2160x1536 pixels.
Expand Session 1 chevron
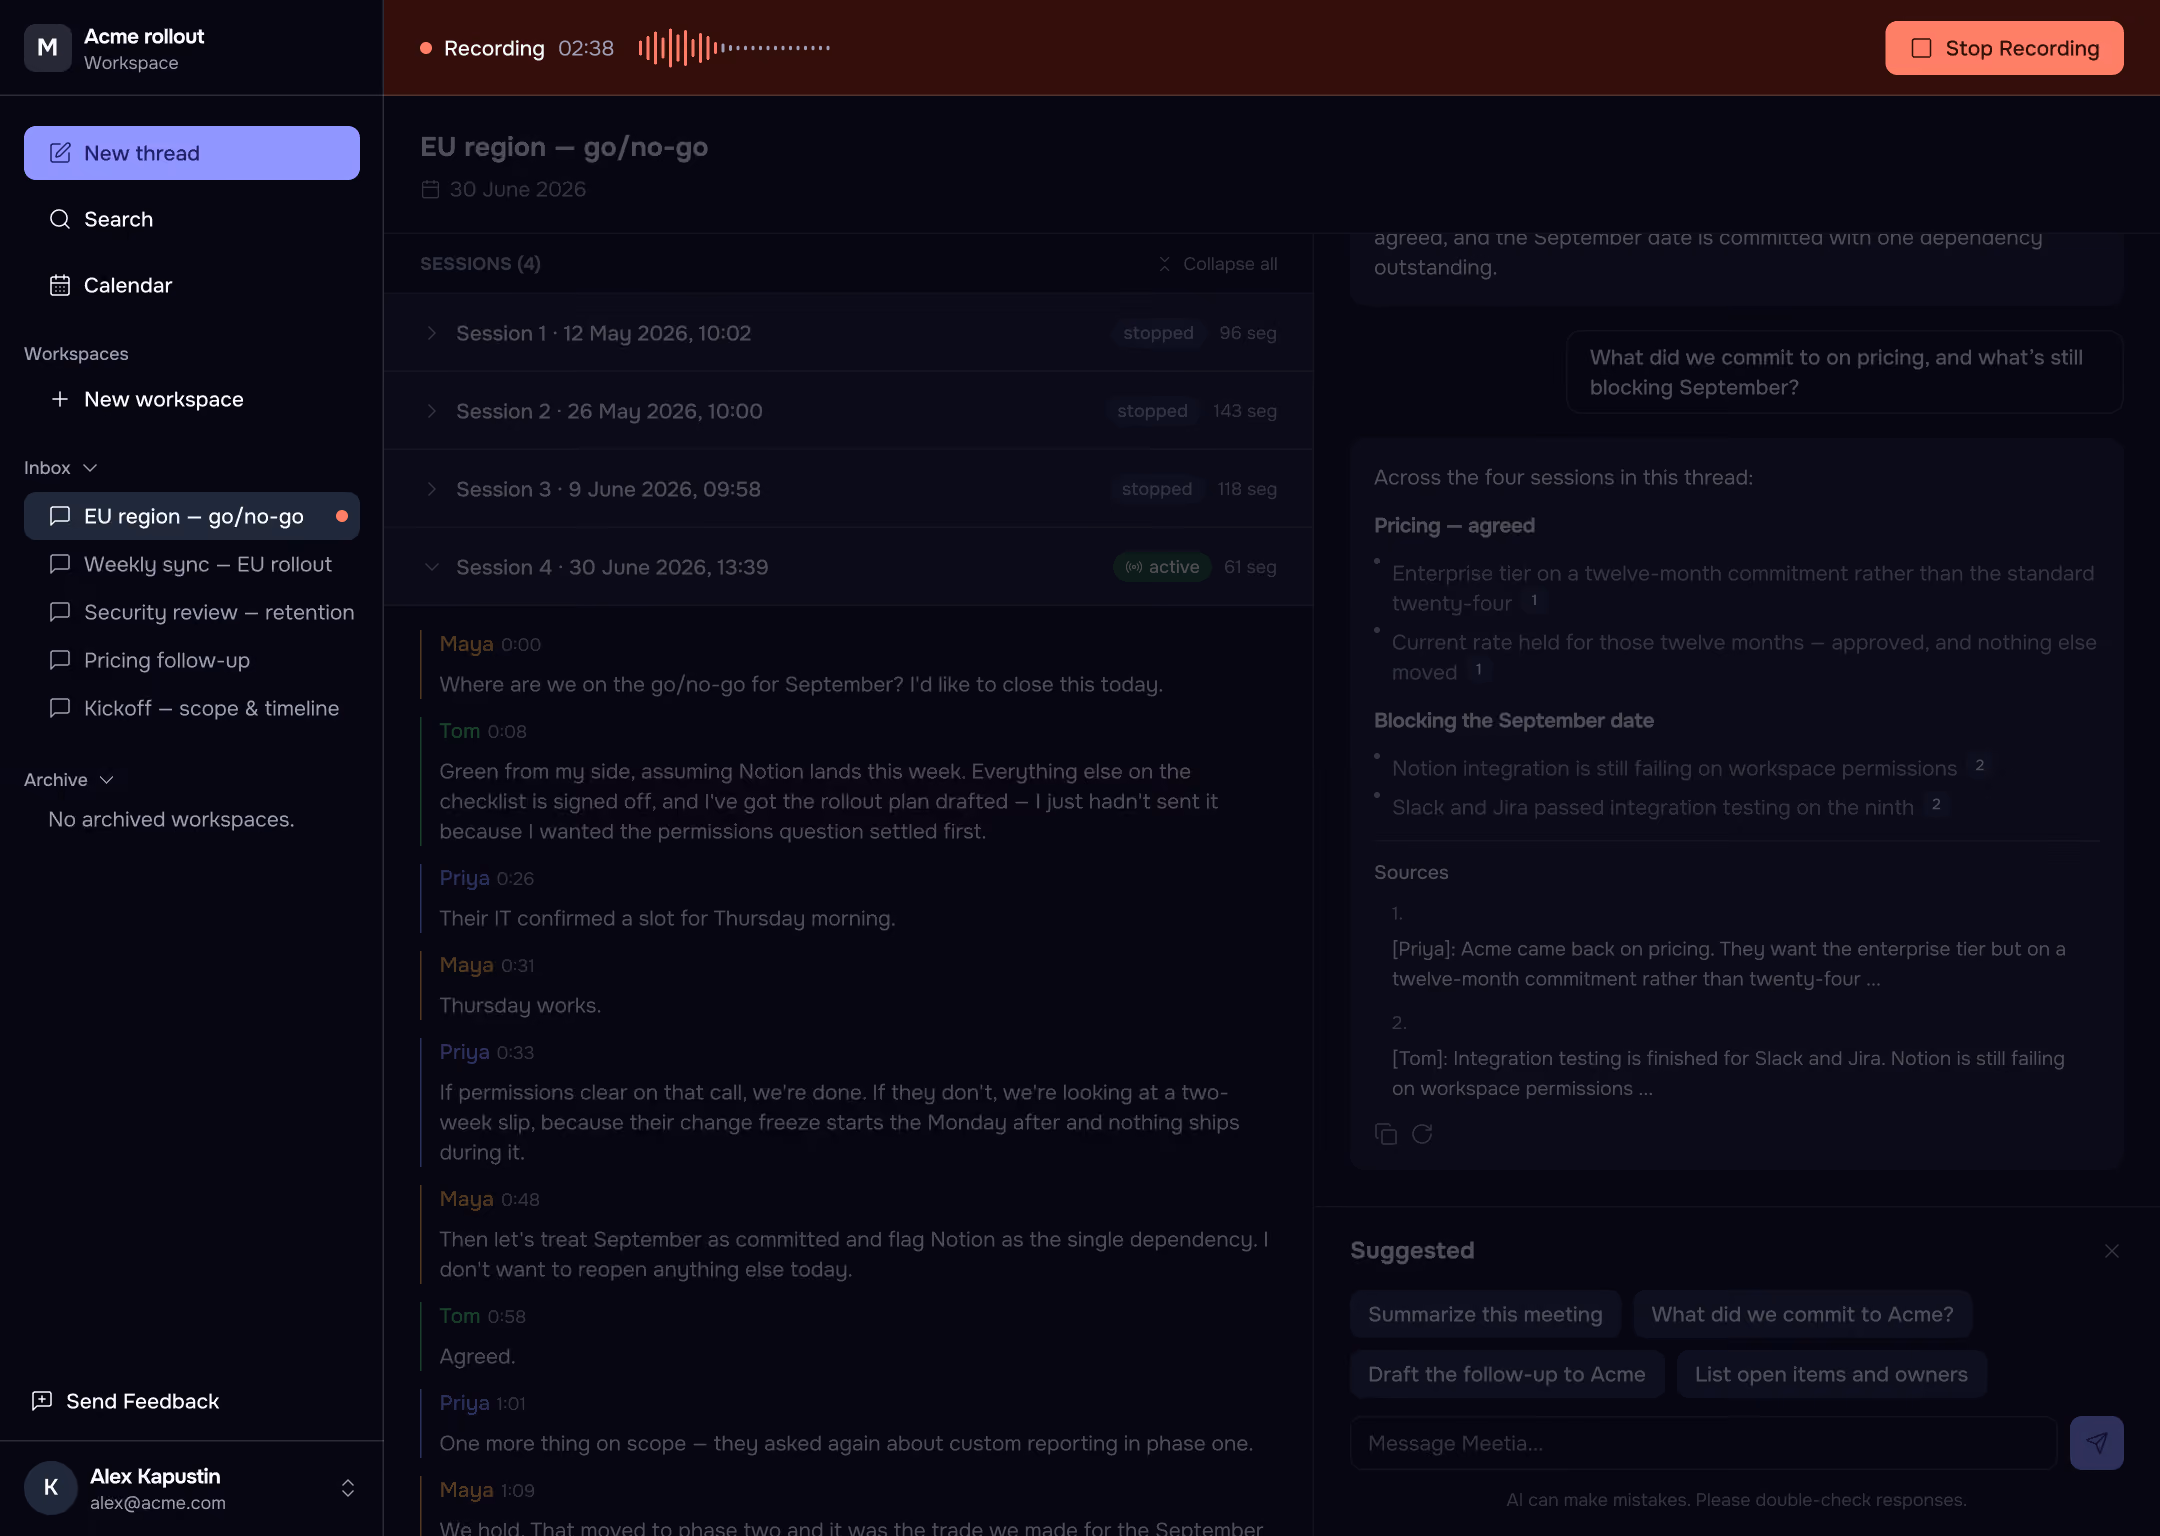tap(431, 333)
